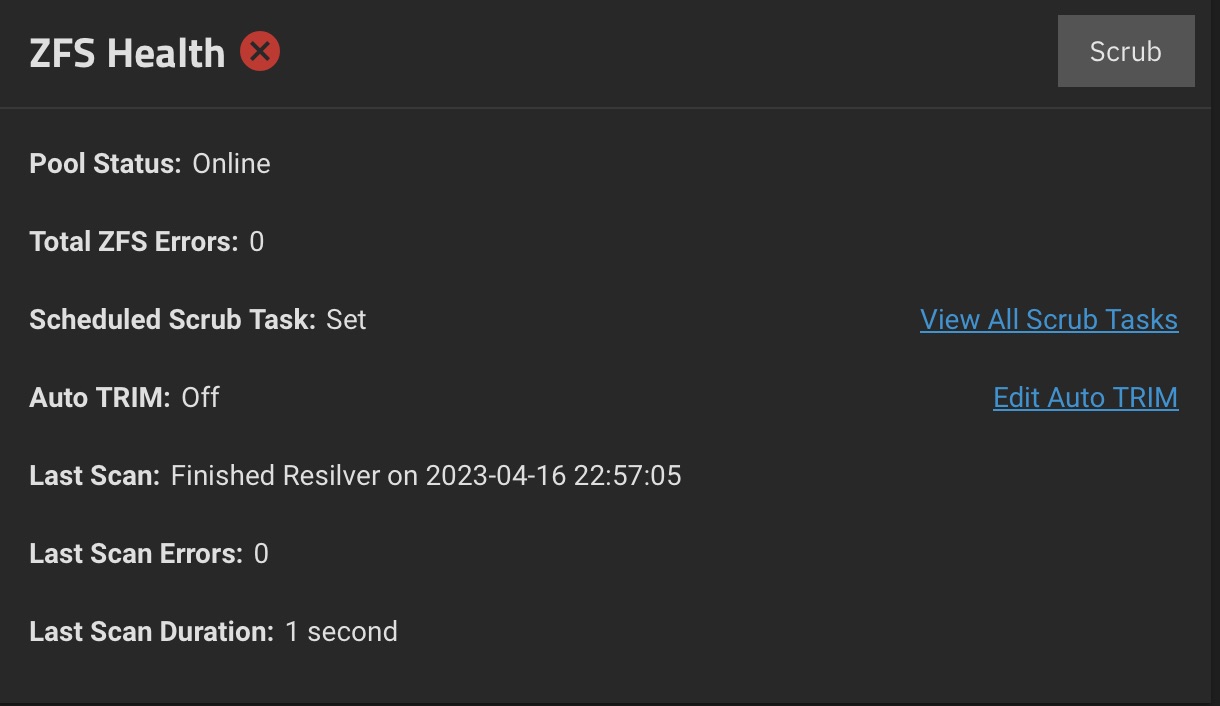Open the Edit Auto TRIM link
This screenshot has height=706, width=1220.
[1086, 398]
